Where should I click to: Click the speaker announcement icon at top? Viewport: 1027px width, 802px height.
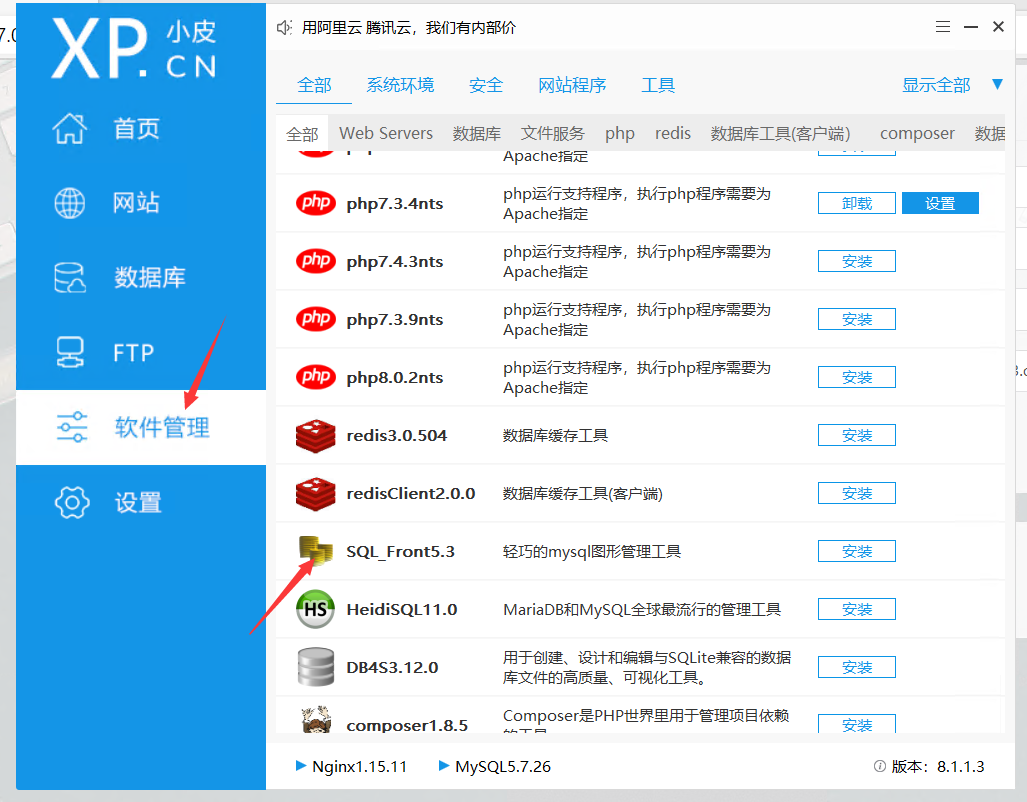[x=284, y=28]
